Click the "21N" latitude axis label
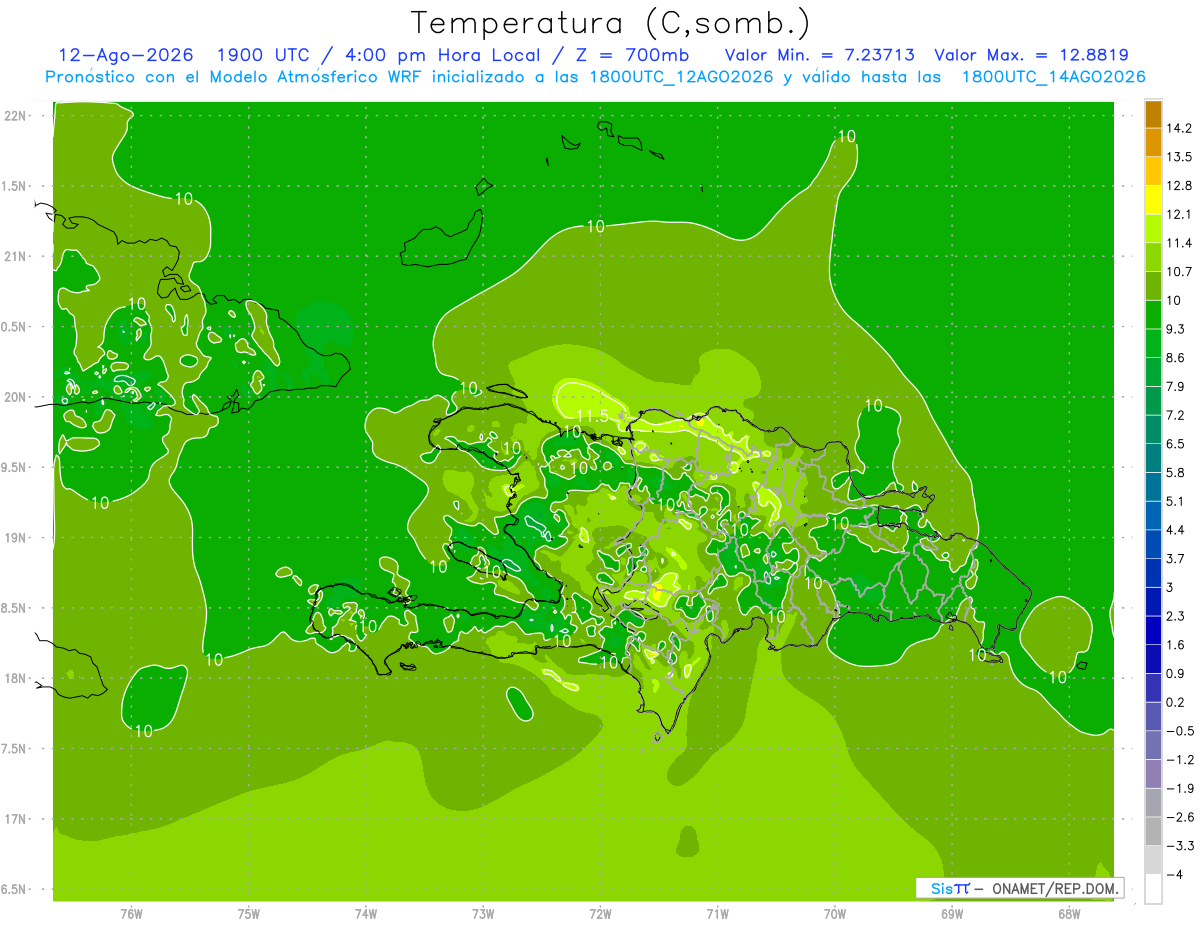Screen dimensions: 1200x927 pyautogui.click(x=16, y=257)
